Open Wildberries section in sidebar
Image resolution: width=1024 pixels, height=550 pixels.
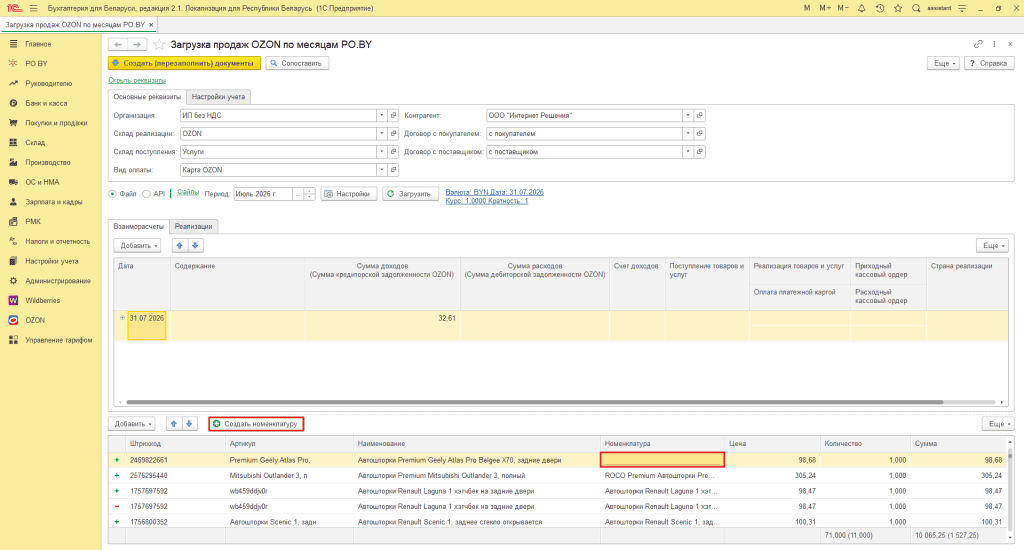pos(42,300)
